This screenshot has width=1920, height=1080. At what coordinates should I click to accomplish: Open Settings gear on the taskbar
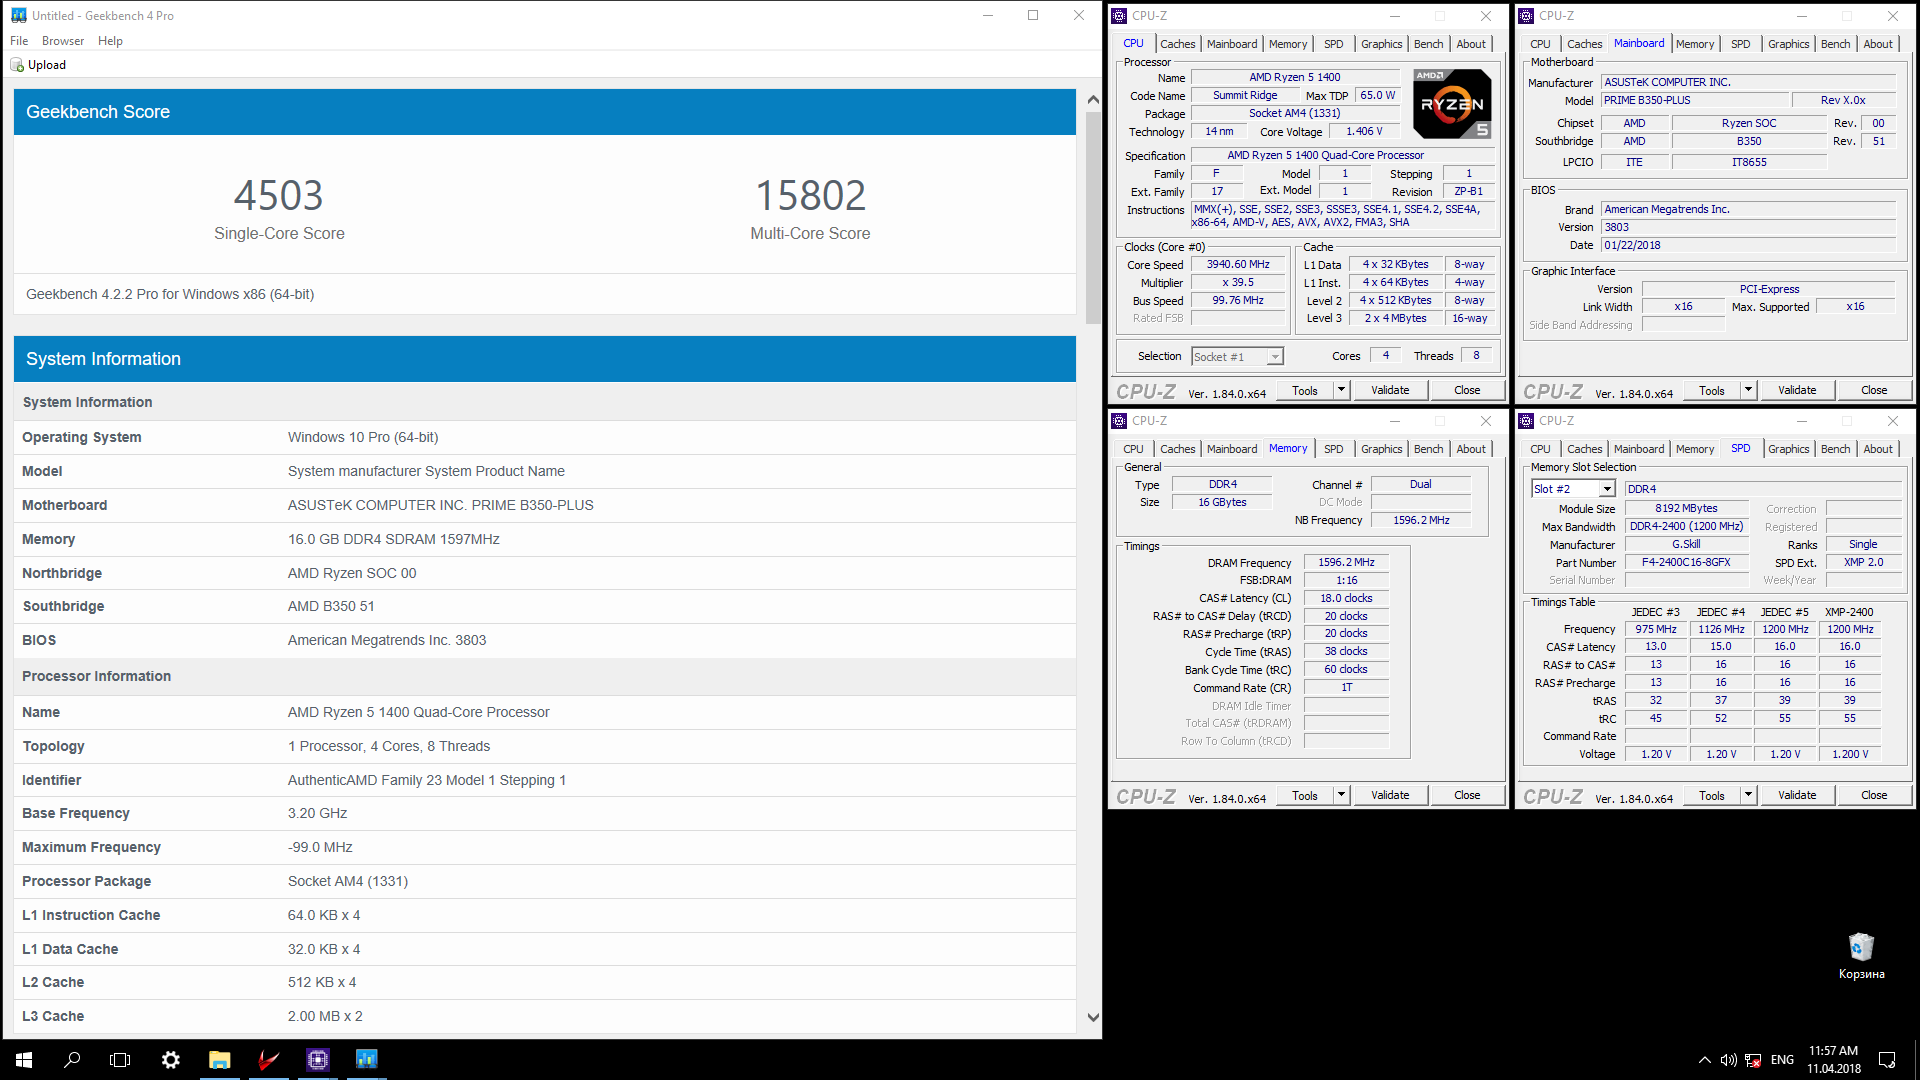click(171, 1059)
